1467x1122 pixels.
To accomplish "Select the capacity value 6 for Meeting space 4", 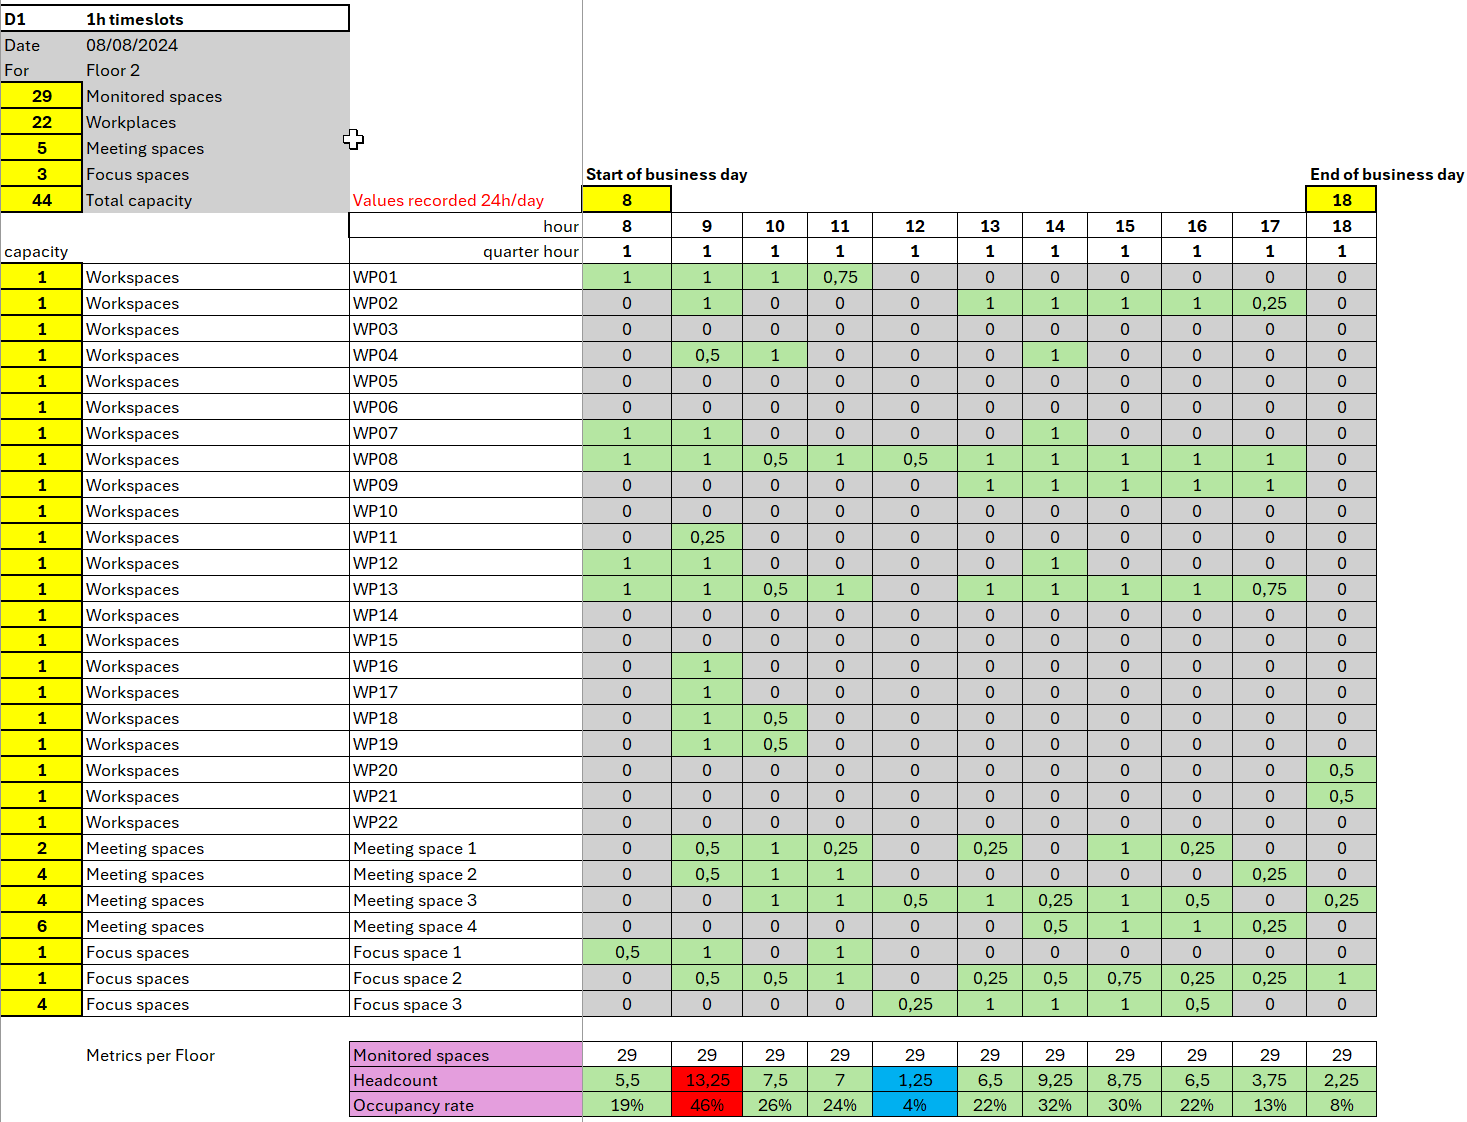I will 41,926.
